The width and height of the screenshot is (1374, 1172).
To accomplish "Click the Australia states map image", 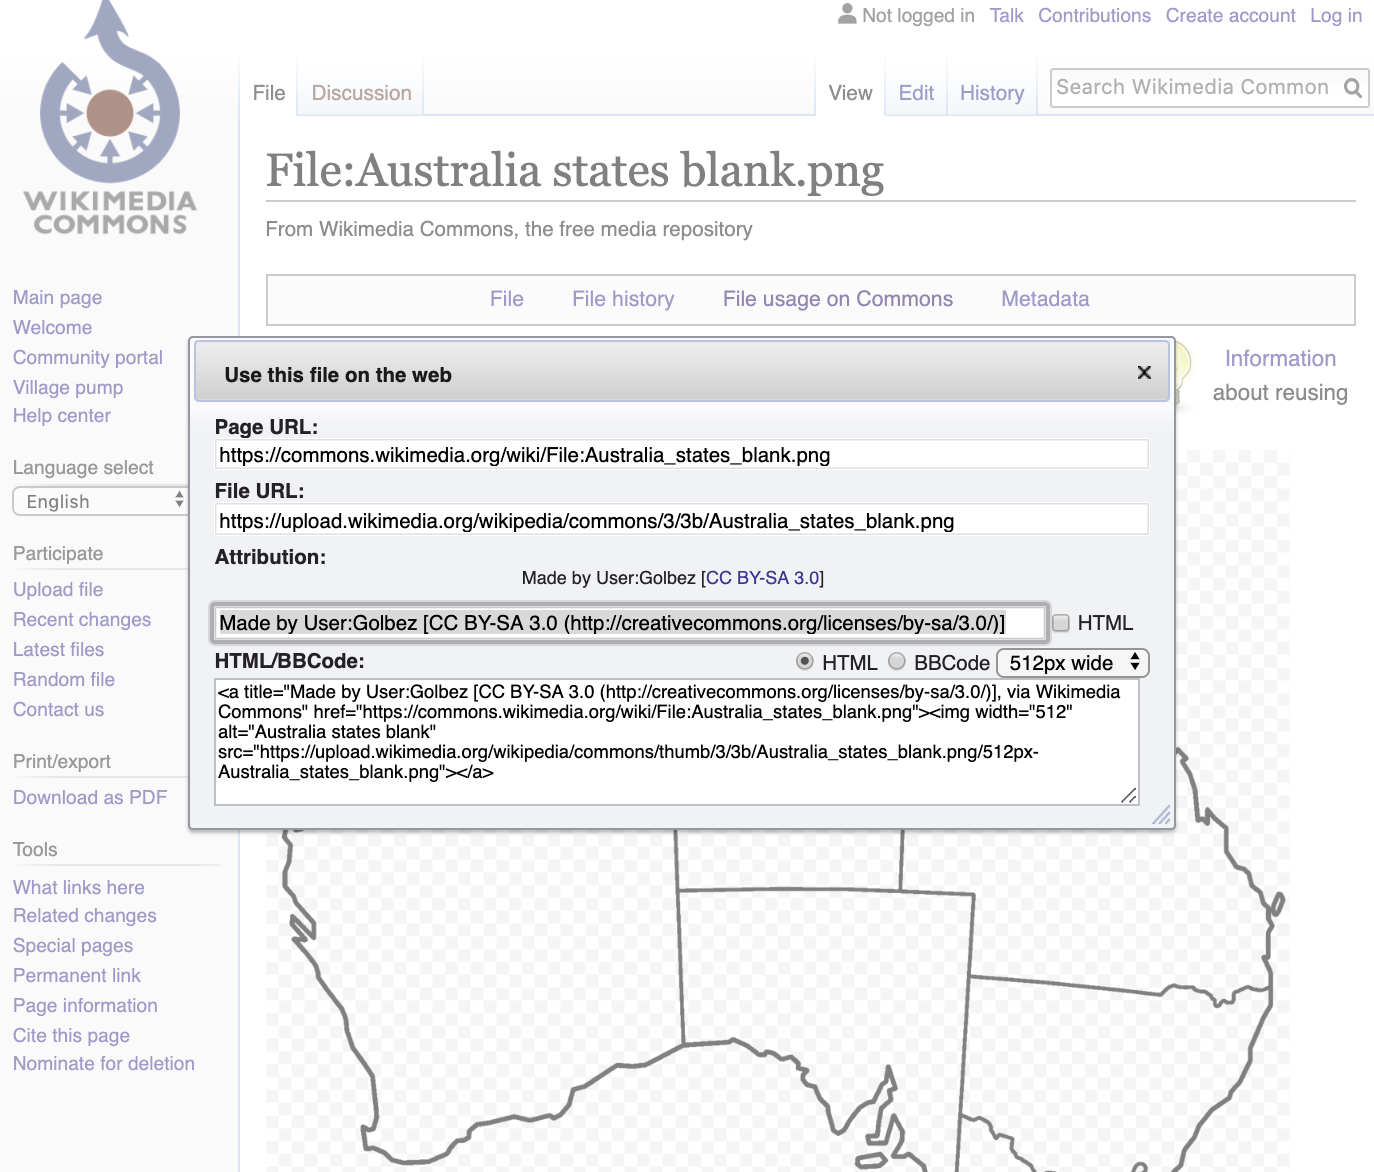I will (778, 1000).
